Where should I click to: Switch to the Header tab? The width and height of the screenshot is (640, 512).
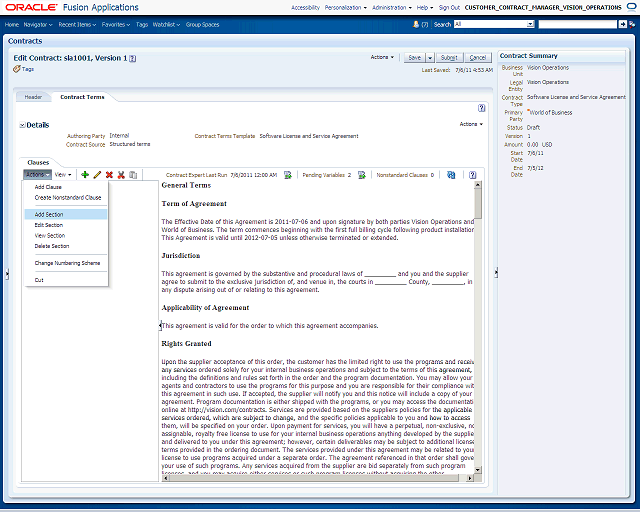tap(33, 97)
